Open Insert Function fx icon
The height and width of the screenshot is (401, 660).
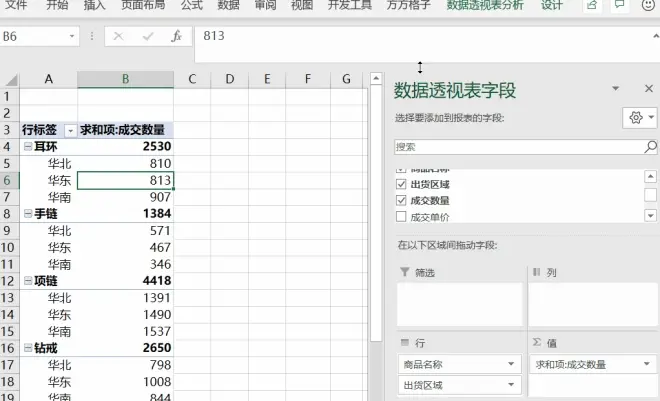tap(177, 37)
